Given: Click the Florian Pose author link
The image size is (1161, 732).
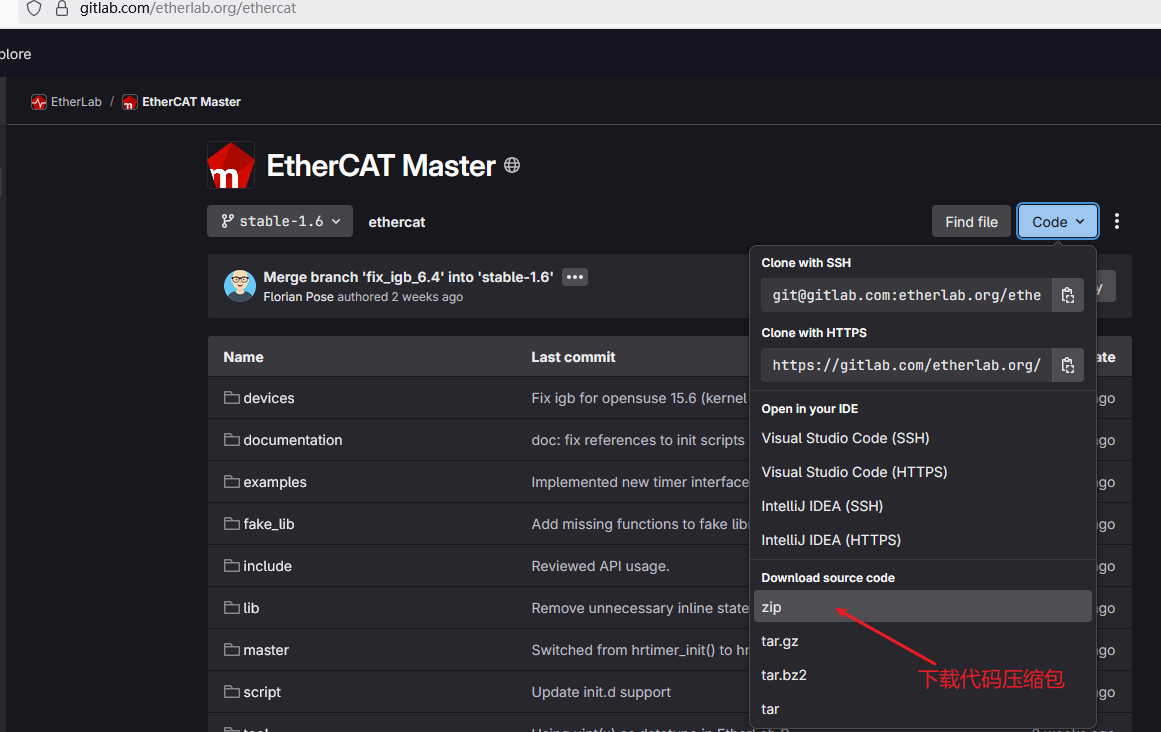Looking at the screenshot, I should coord(298,297).
